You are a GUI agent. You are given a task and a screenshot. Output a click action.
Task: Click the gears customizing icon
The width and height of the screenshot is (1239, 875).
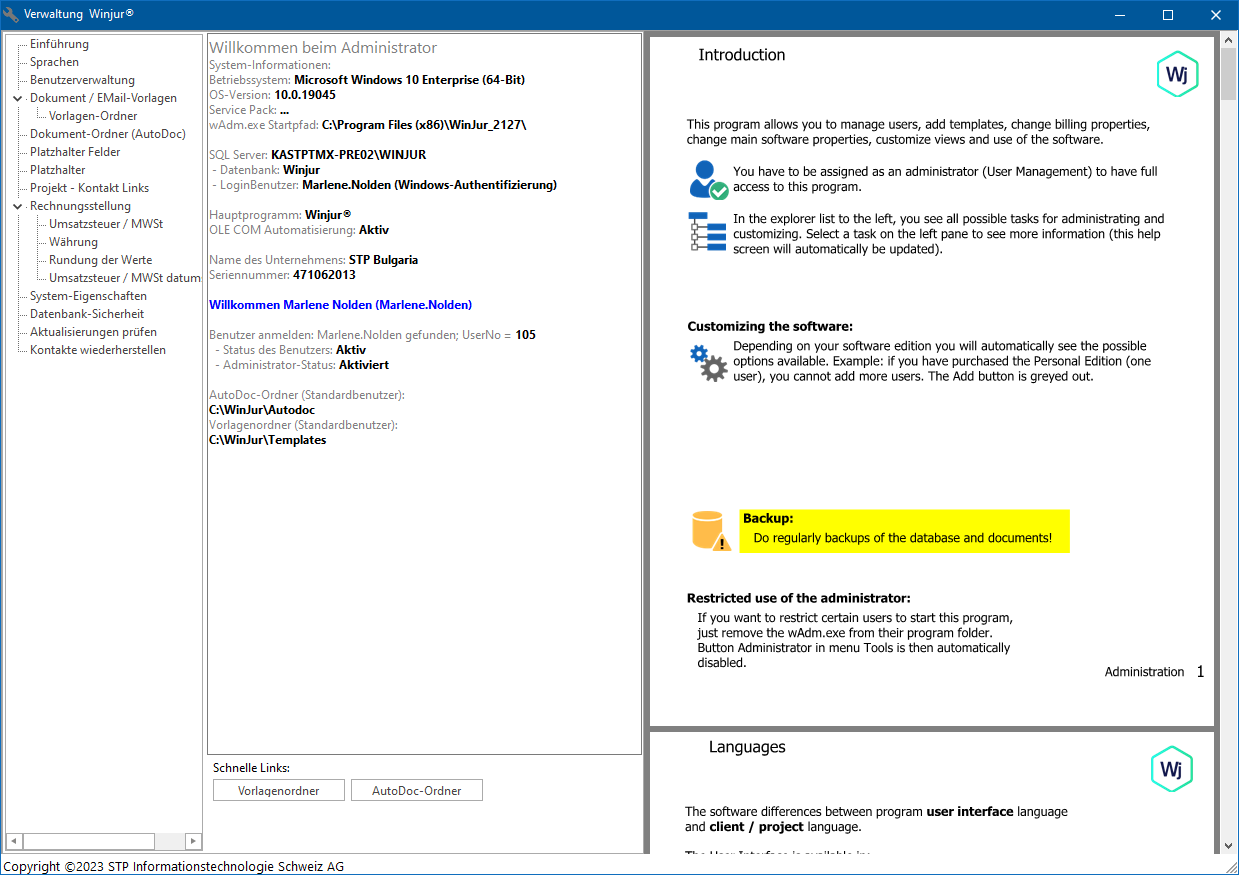pos(708,363)
